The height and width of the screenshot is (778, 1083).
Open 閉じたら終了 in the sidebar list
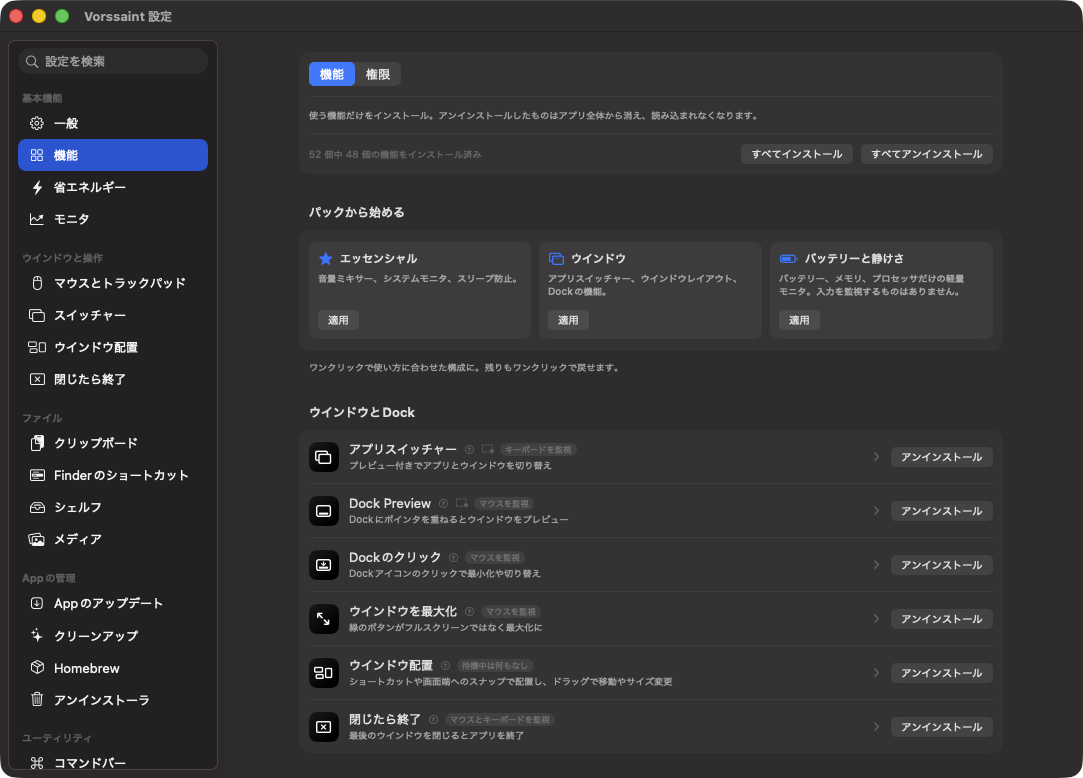(113, 379)
